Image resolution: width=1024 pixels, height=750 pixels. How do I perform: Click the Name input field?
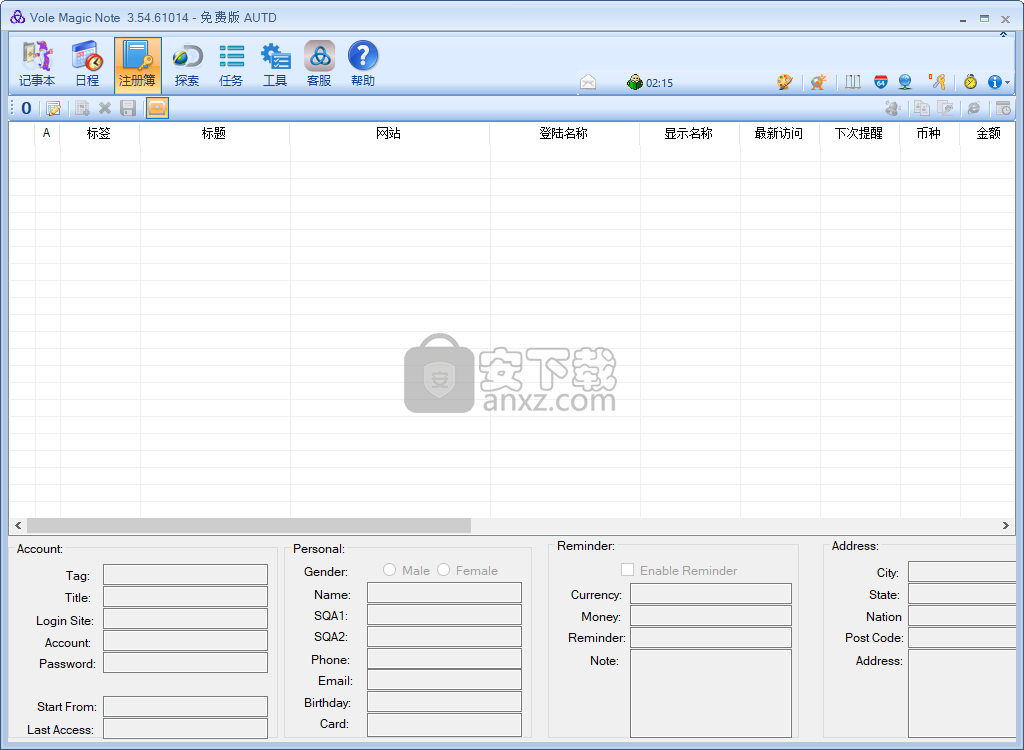pyautogui.click(x=444, y=593)
